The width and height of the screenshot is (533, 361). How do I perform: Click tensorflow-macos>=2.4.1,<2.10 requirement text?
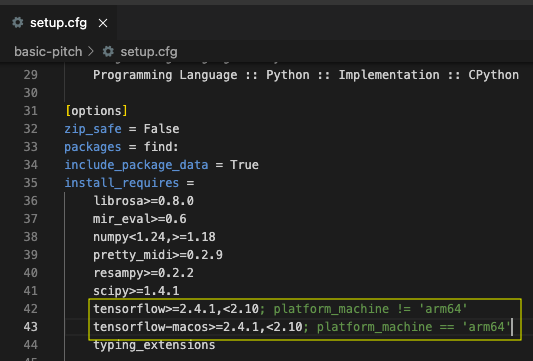coord(198,327)
